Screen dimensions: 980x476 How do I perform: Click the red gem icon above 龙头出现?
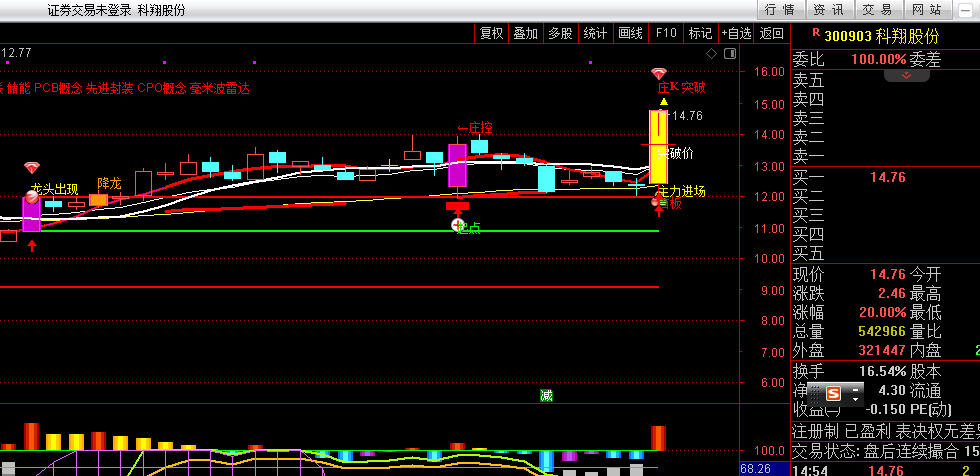pos(32,168)
